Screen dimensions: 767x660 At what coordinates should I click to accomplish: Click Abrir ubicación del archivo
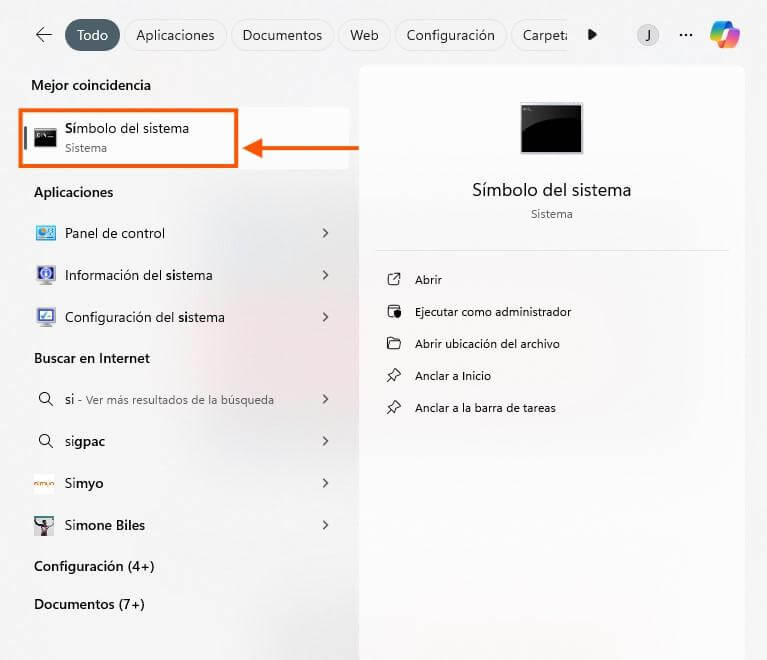(487, 344)
